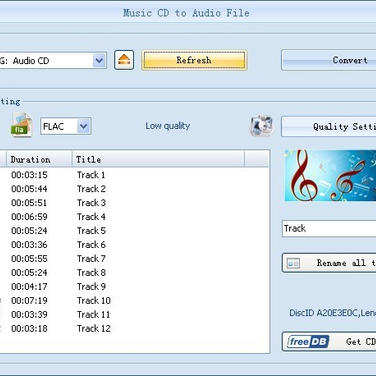Viewport: 376px width, 376px height.
Task: Click the FLAC file format icon
Action: point(21,125)
